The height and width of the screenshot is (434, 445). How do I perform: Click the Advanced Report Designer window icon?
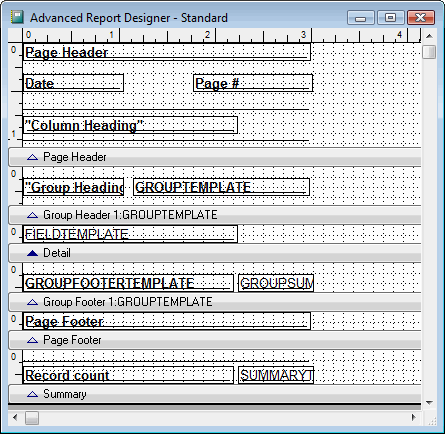pyautogui.click(x=17, y=17)
